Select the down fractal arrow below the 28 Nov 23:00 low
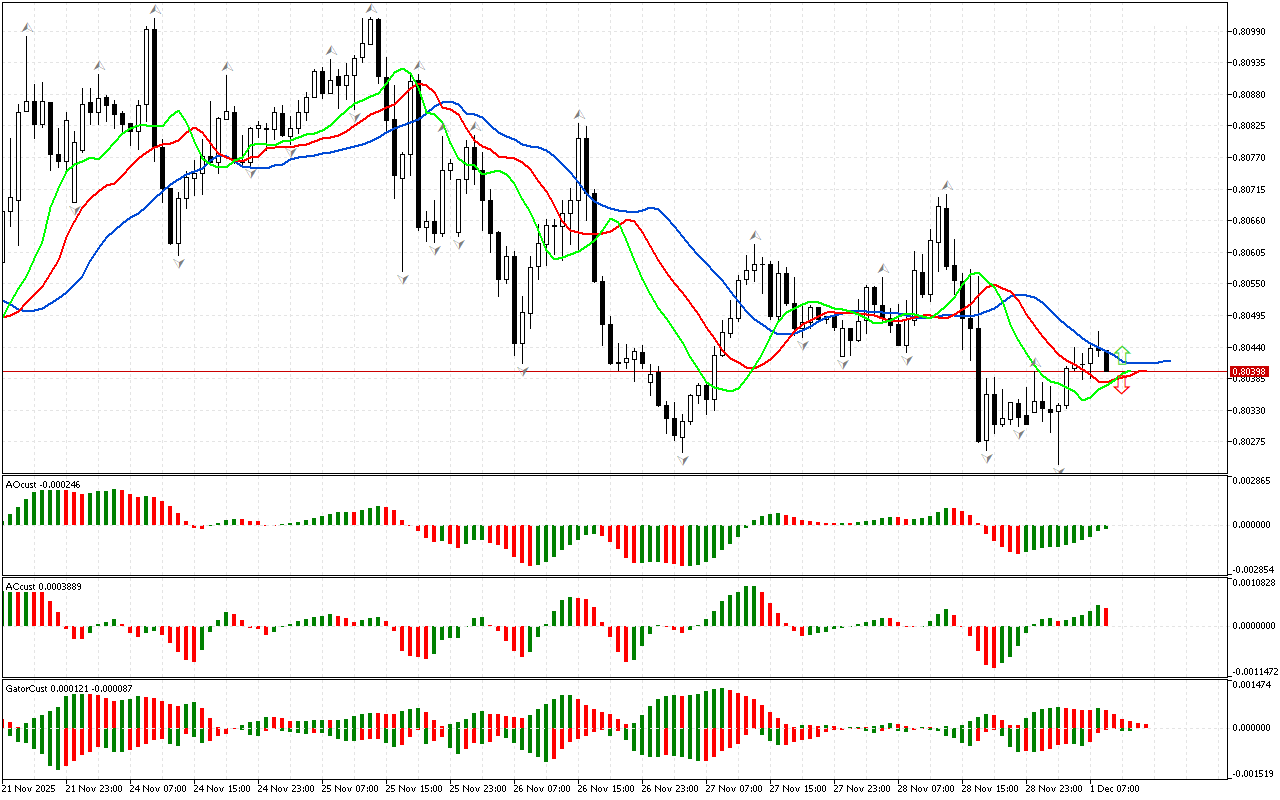Viewport: 1280px width, 800px height. point(1058,469)
